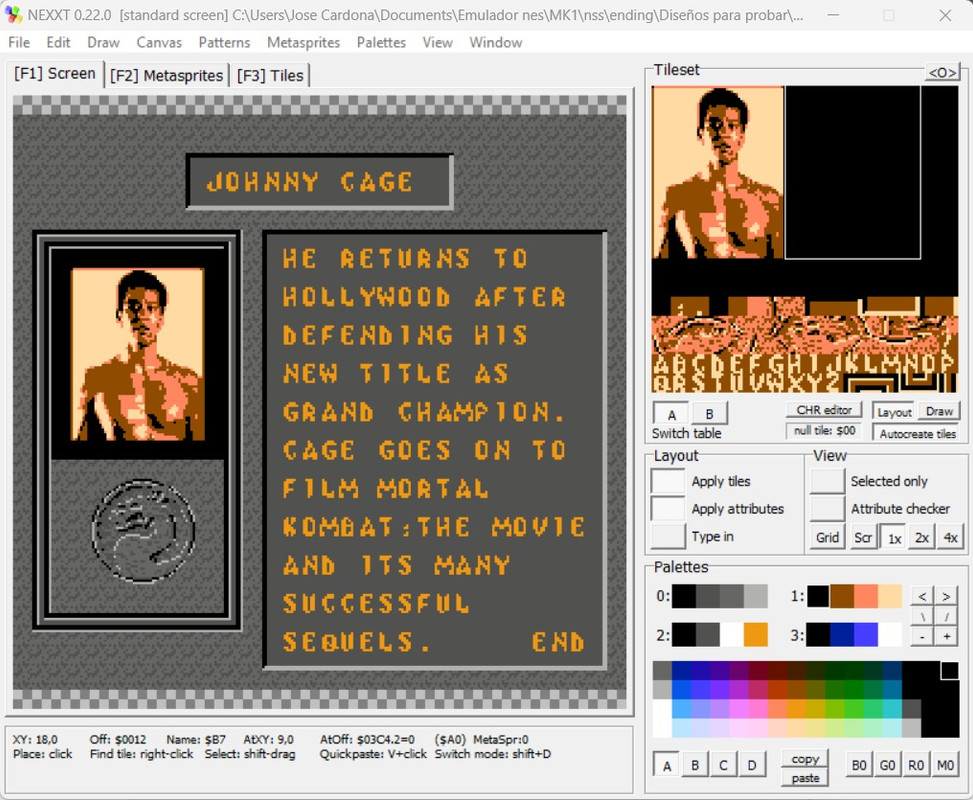Click the Scr grid button
Image resolution: width=973 pixels, height=800 pixels.
(x=863, y=537)
